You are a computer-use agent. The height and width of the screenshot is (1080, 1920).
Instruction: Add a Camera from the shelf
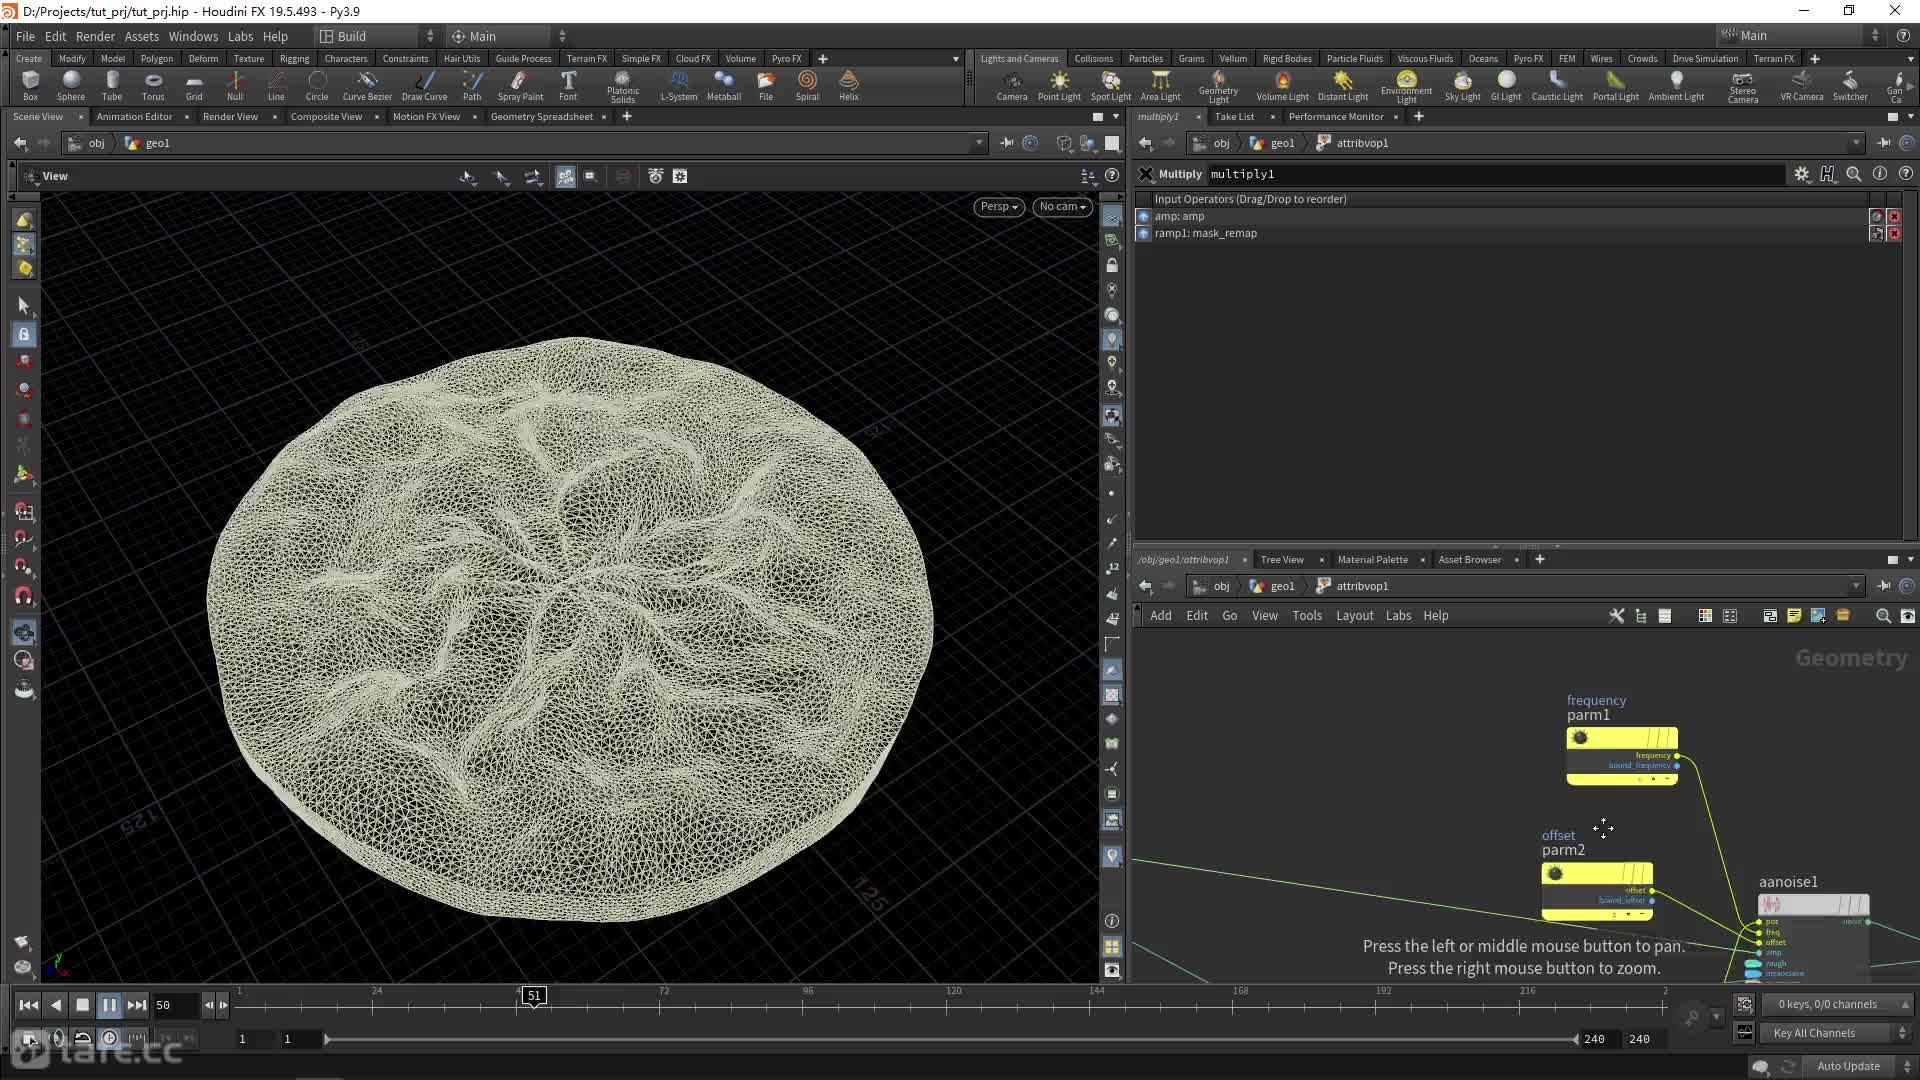(x=1012, y=85)
